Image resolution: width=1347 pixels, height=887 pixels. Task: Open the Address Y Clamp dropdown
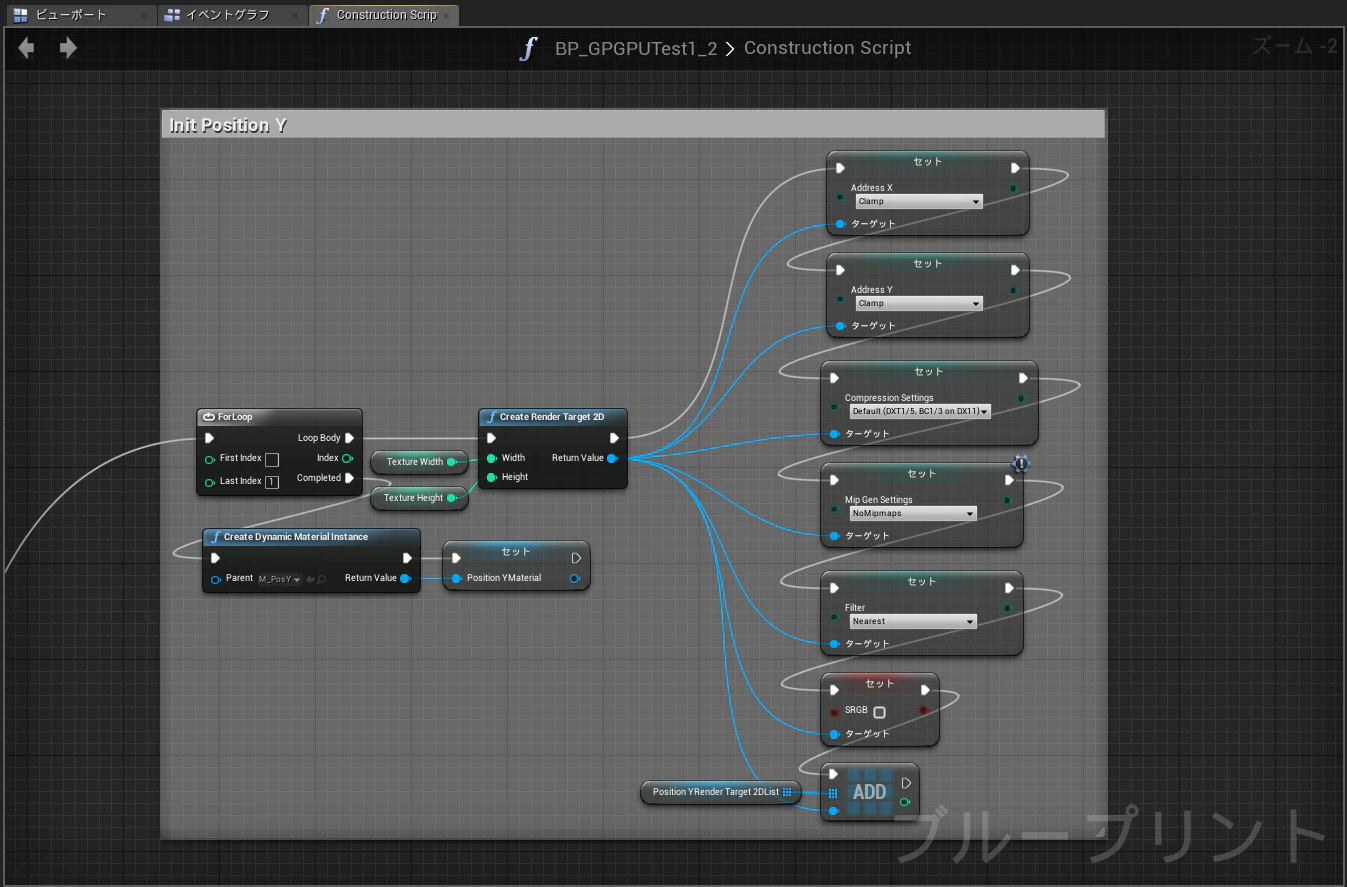tap(919, 303)
